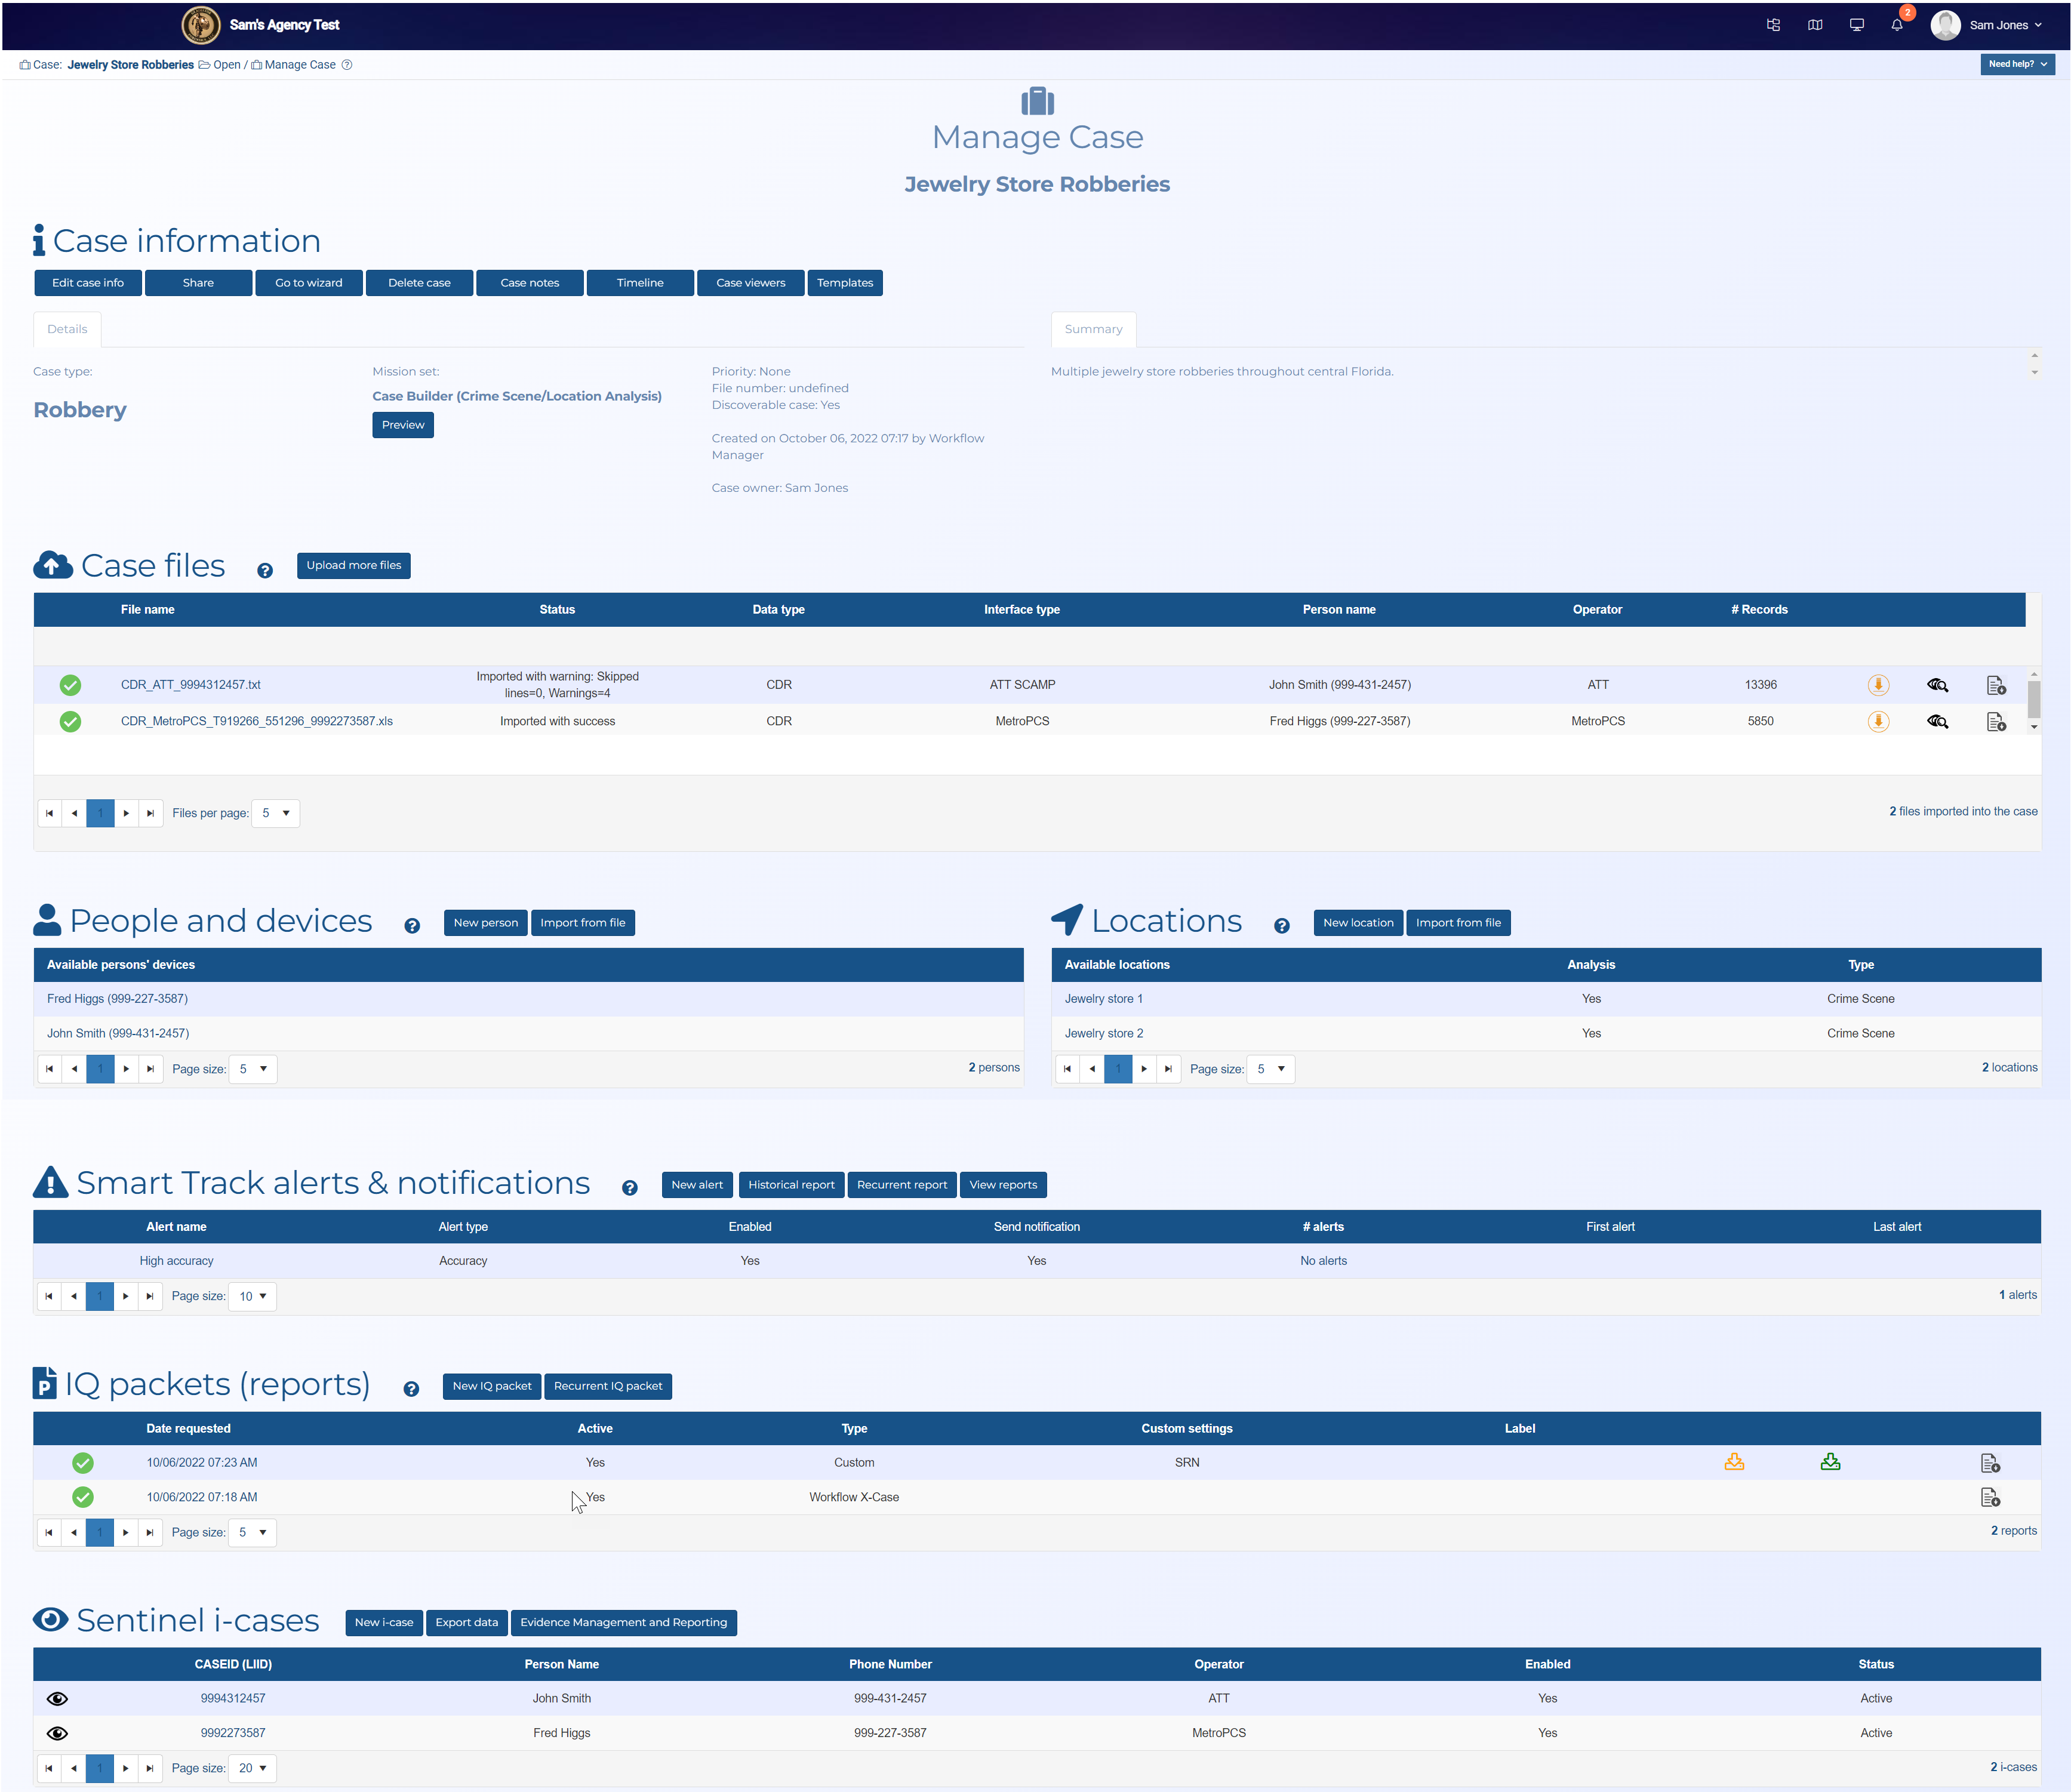2071x1792 pixels.
Task: Expand the Need help dropdown
Action: click(x=2016, y=64)
